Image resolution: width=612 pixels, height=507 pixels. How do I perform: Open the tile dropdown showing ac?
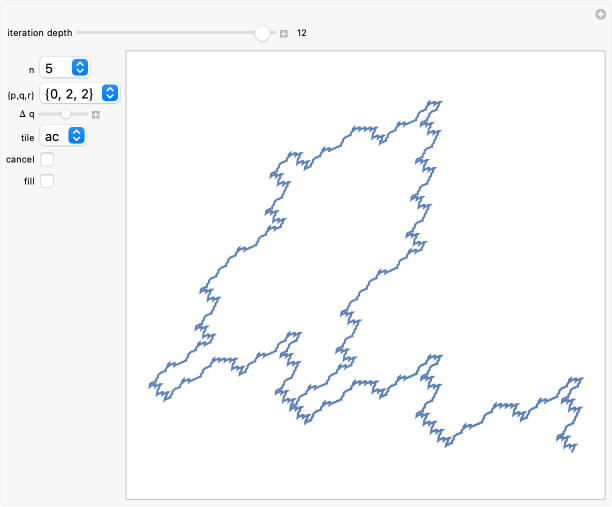(x=63, y=137)
